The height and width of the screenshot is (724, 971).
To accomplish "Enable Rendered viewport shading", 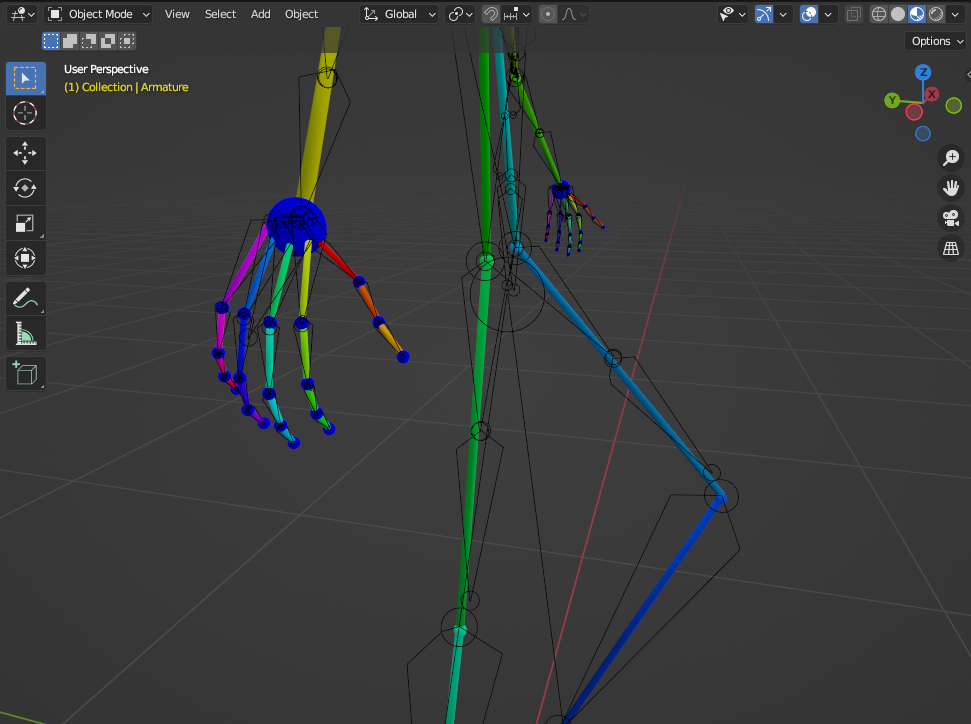I will pos(937,14).
